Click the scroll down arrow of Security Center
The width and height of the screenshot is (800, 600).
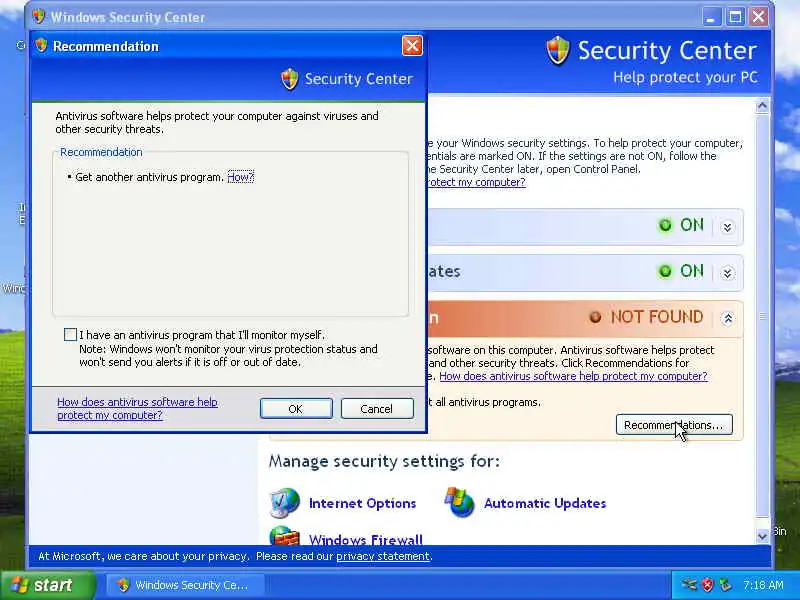coord(762,536)
